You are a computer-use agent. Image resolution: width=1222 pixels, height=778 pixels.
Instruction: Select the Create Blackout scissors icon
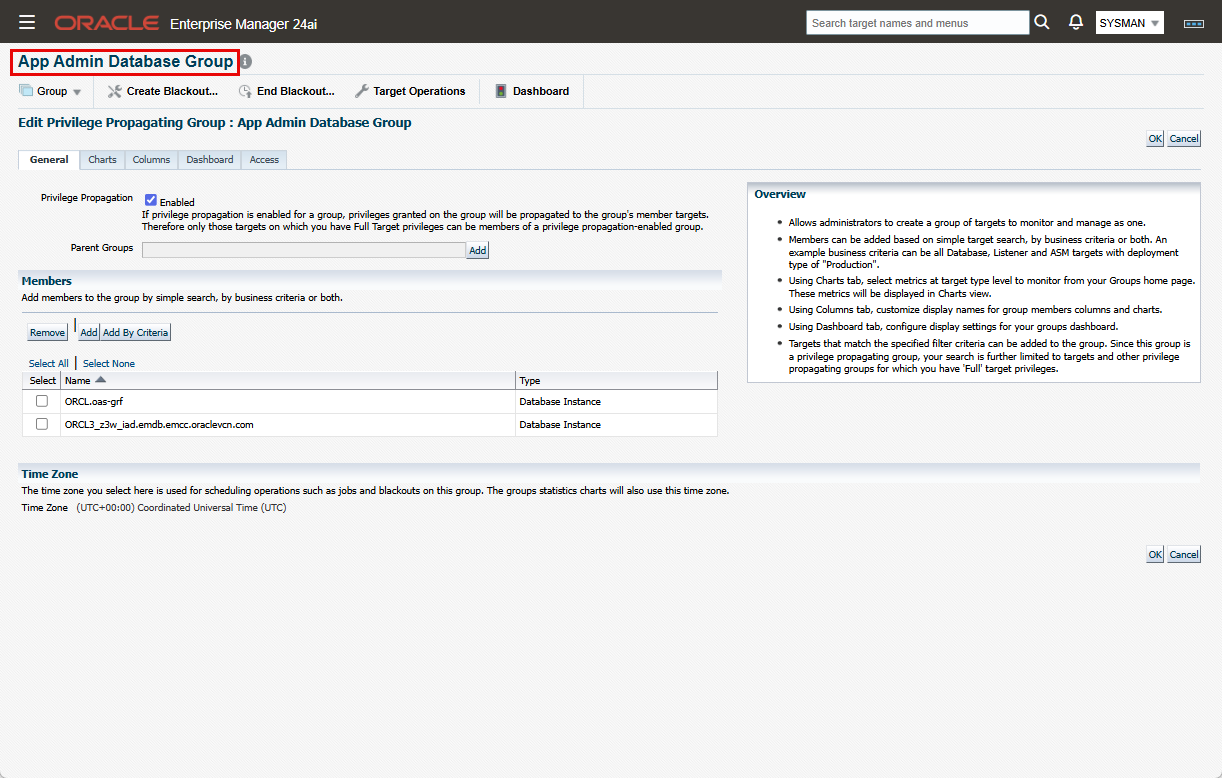coord(116,91)
